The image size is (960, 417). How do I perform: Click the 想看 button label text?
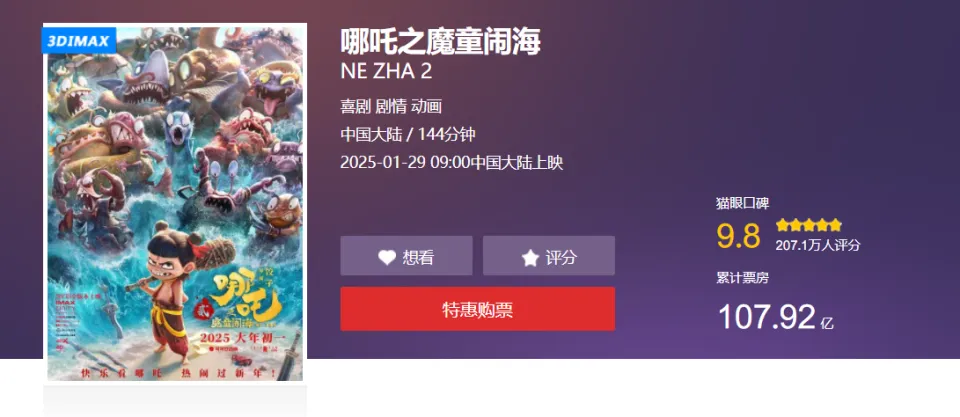(x=418, y=258)
